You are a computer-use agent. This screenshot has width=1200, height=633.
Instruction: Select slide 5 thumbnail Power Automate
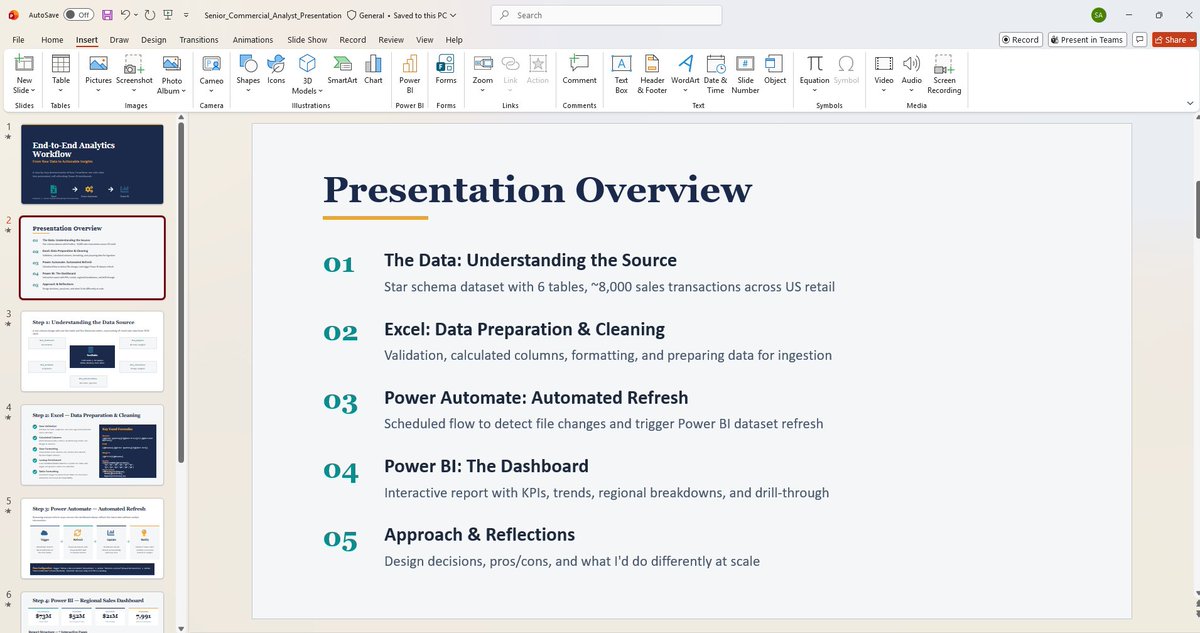pos(92,540)
